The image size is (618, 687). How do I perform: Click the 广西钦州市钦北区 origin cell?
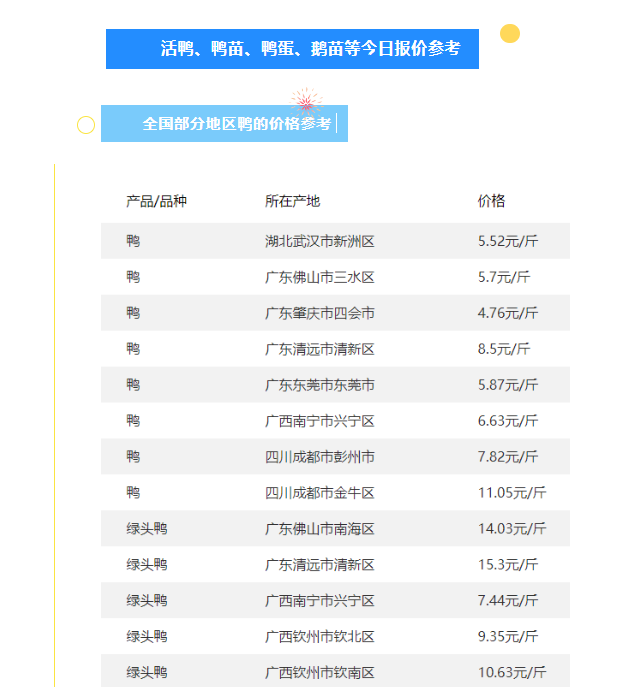[x=319, y=637]
